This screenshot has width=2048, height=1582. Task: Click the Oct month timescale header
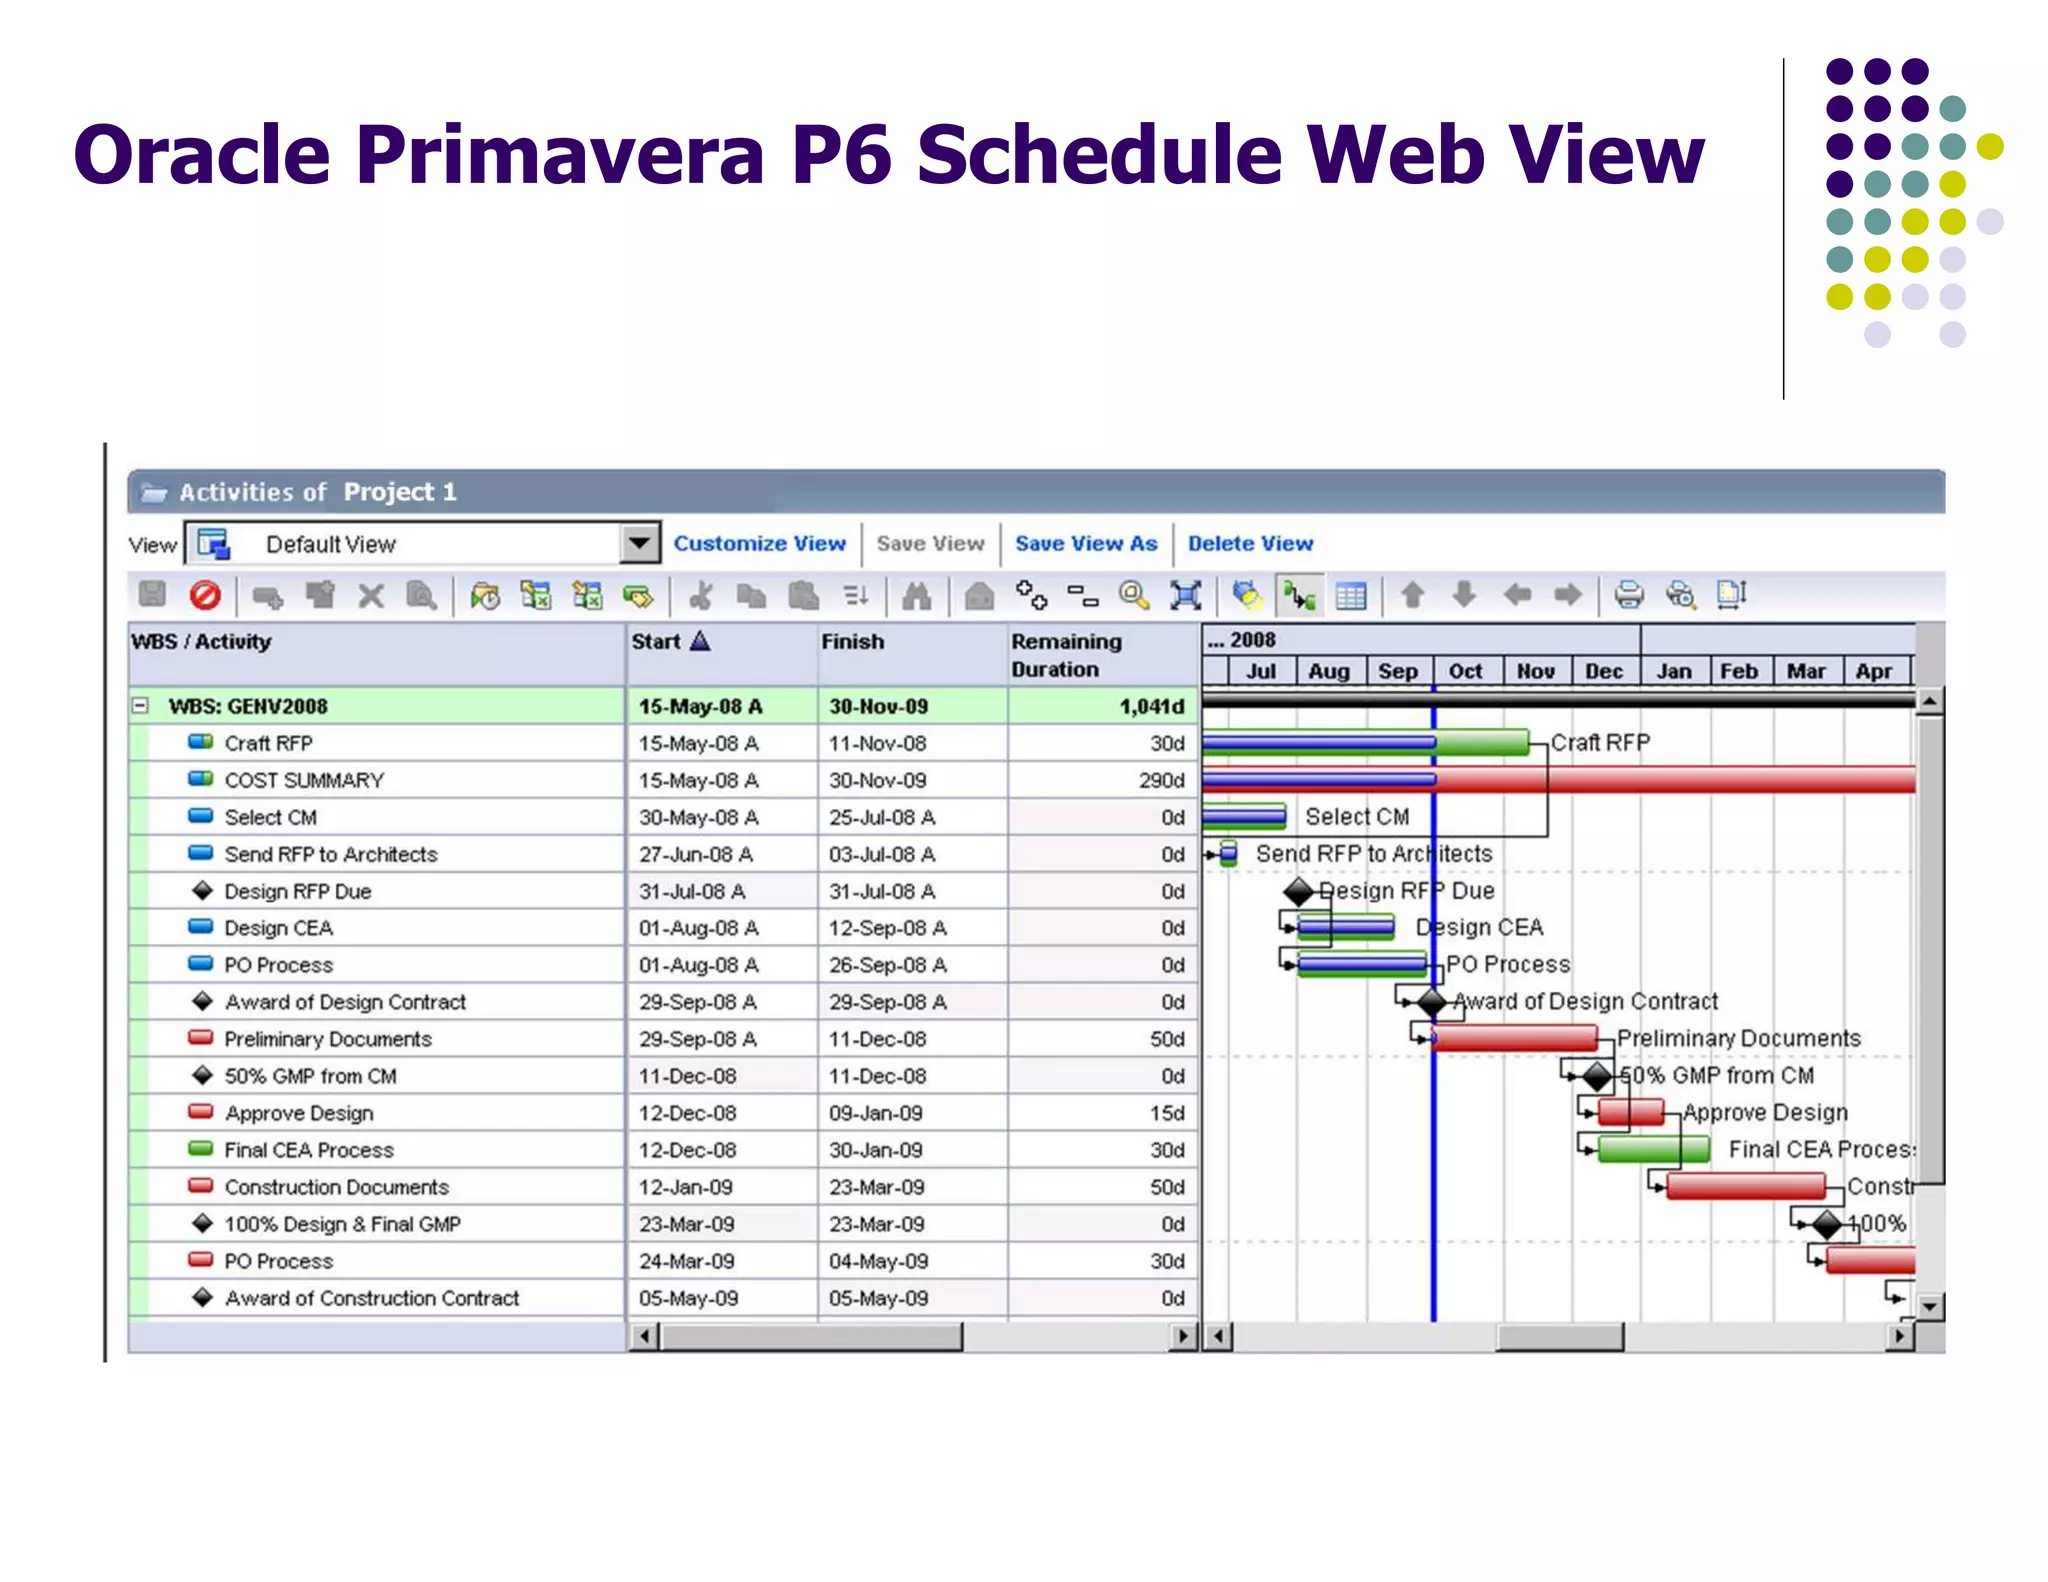(1465, 671)
